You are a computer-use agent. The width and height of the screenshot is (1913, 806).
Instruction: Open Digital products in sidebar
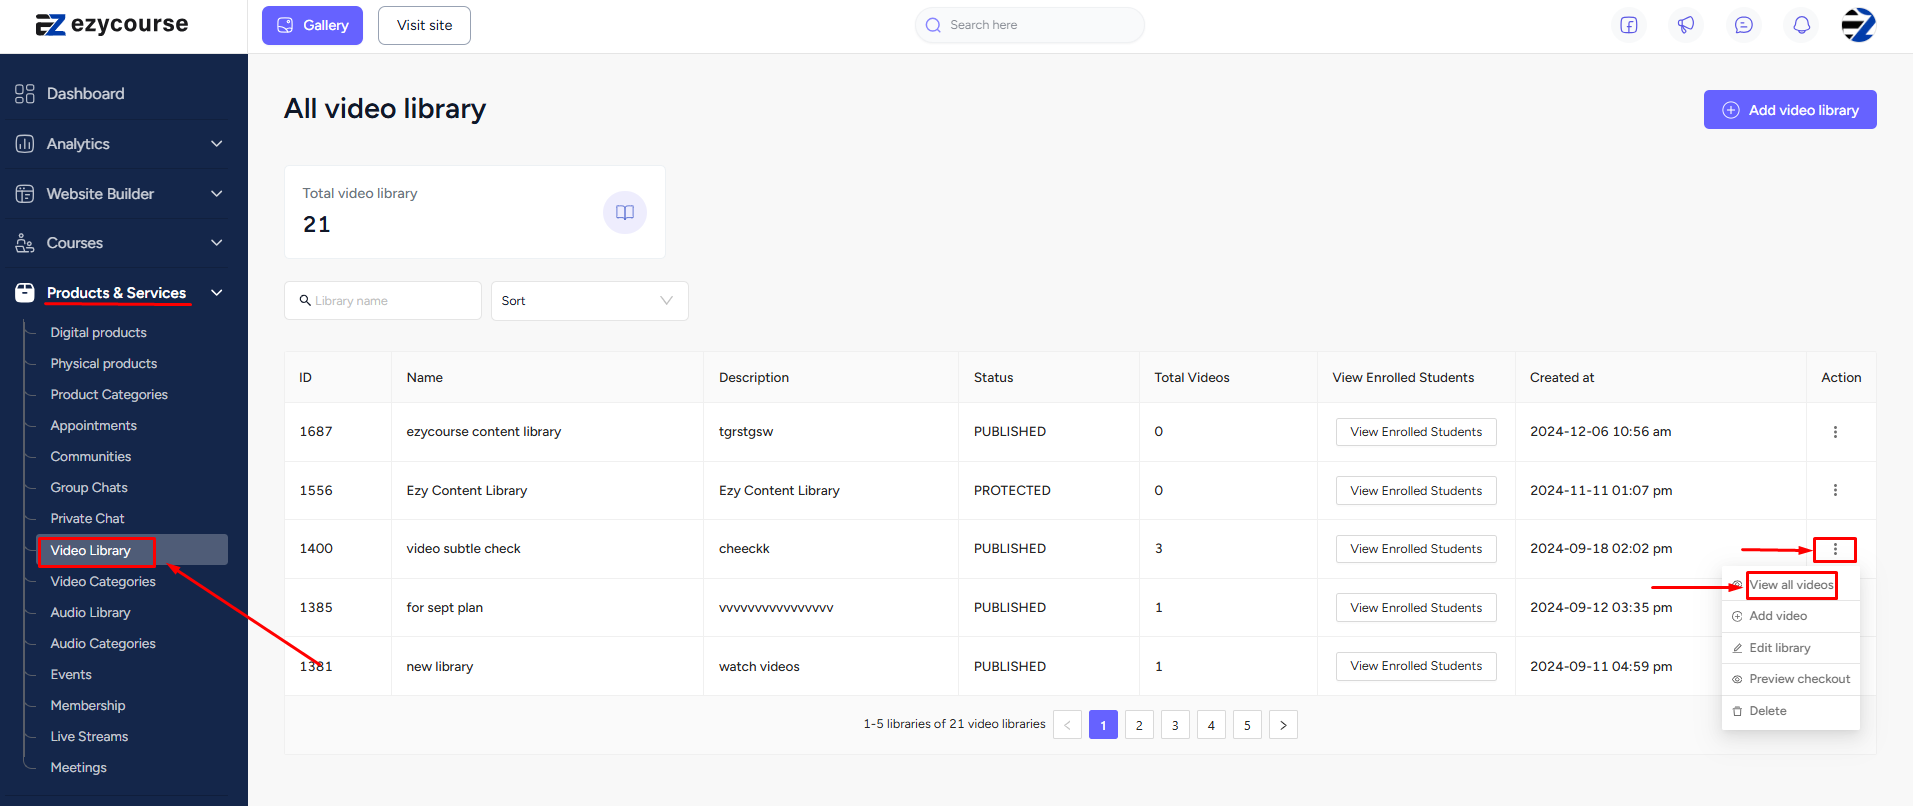98,333
